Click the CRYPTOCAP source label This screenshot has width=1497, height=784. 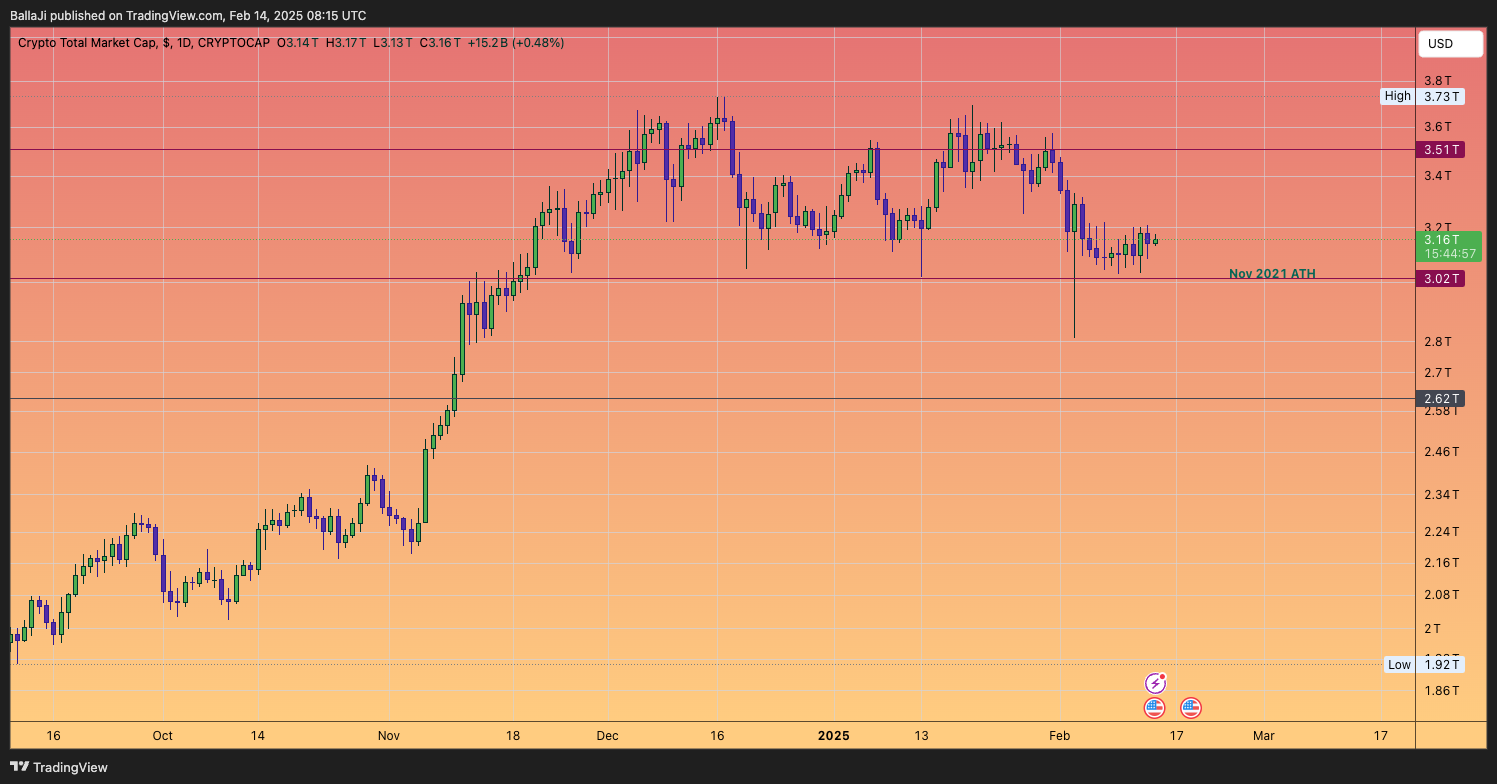click(x=234, y=43)
